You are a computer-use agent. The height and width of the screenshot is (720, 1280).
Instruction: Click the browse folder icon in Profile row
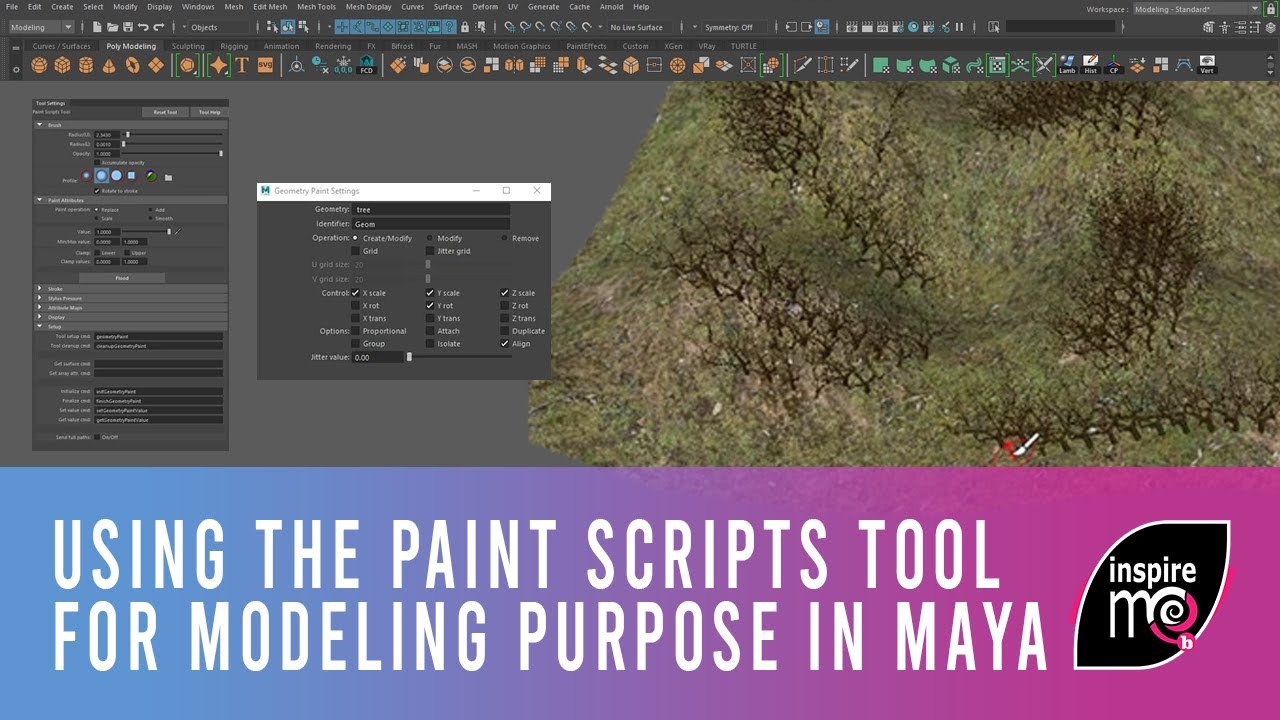(168, 177)
